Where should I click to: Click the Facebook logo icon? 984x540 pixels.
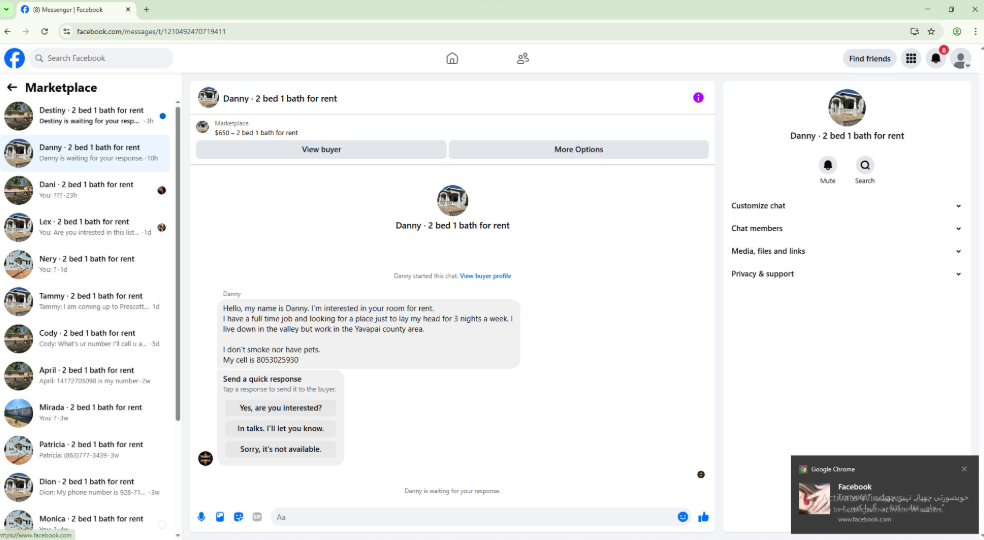(x=14, y=58)
